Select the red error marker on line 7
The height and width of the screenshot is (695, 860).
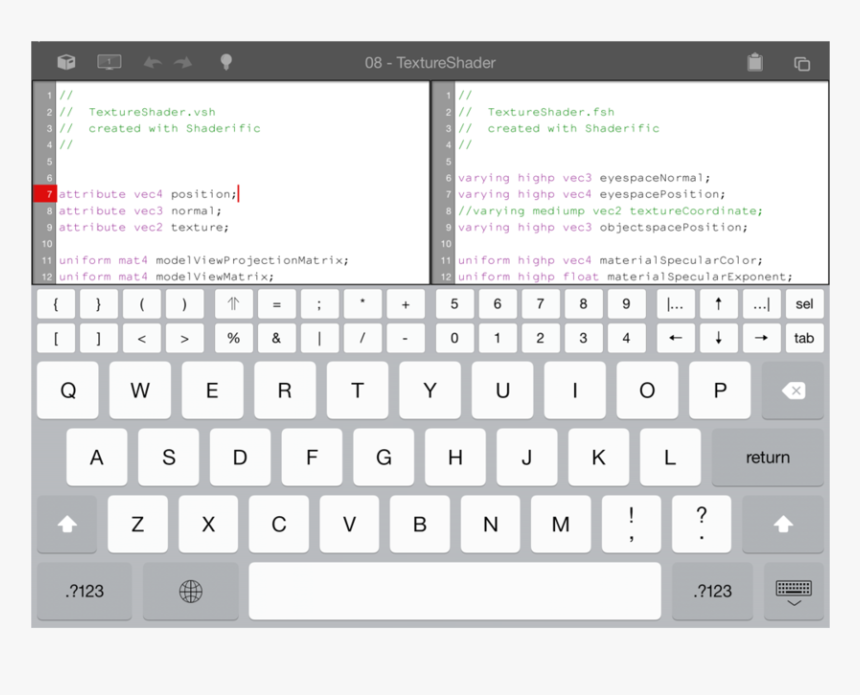point(45,194)
